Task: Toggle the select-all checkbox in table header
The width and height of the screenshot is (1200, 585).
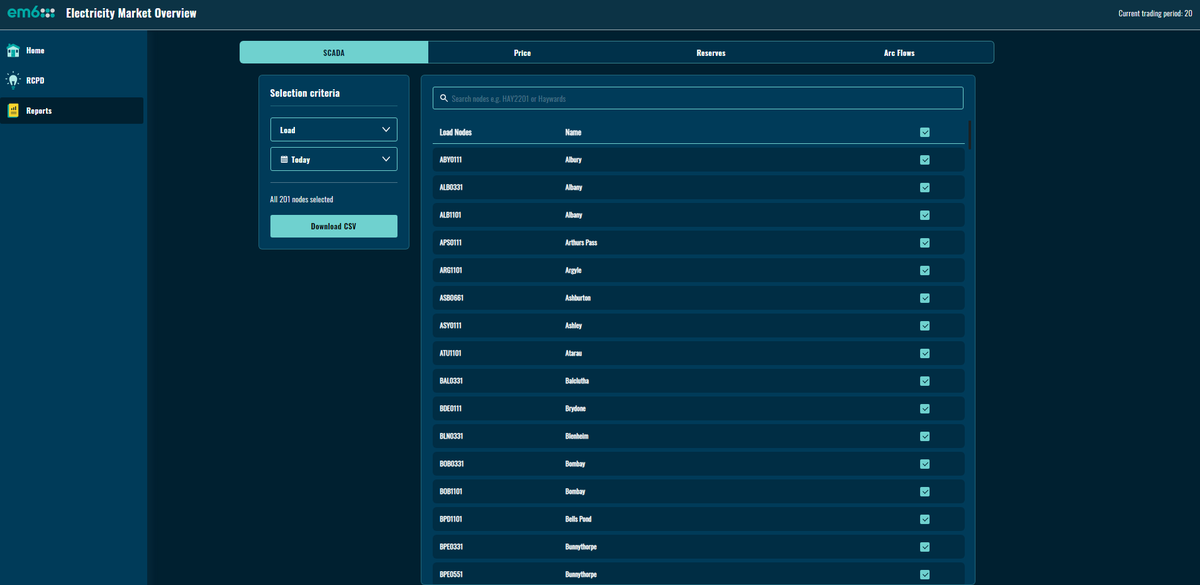Action: [924, 132]
